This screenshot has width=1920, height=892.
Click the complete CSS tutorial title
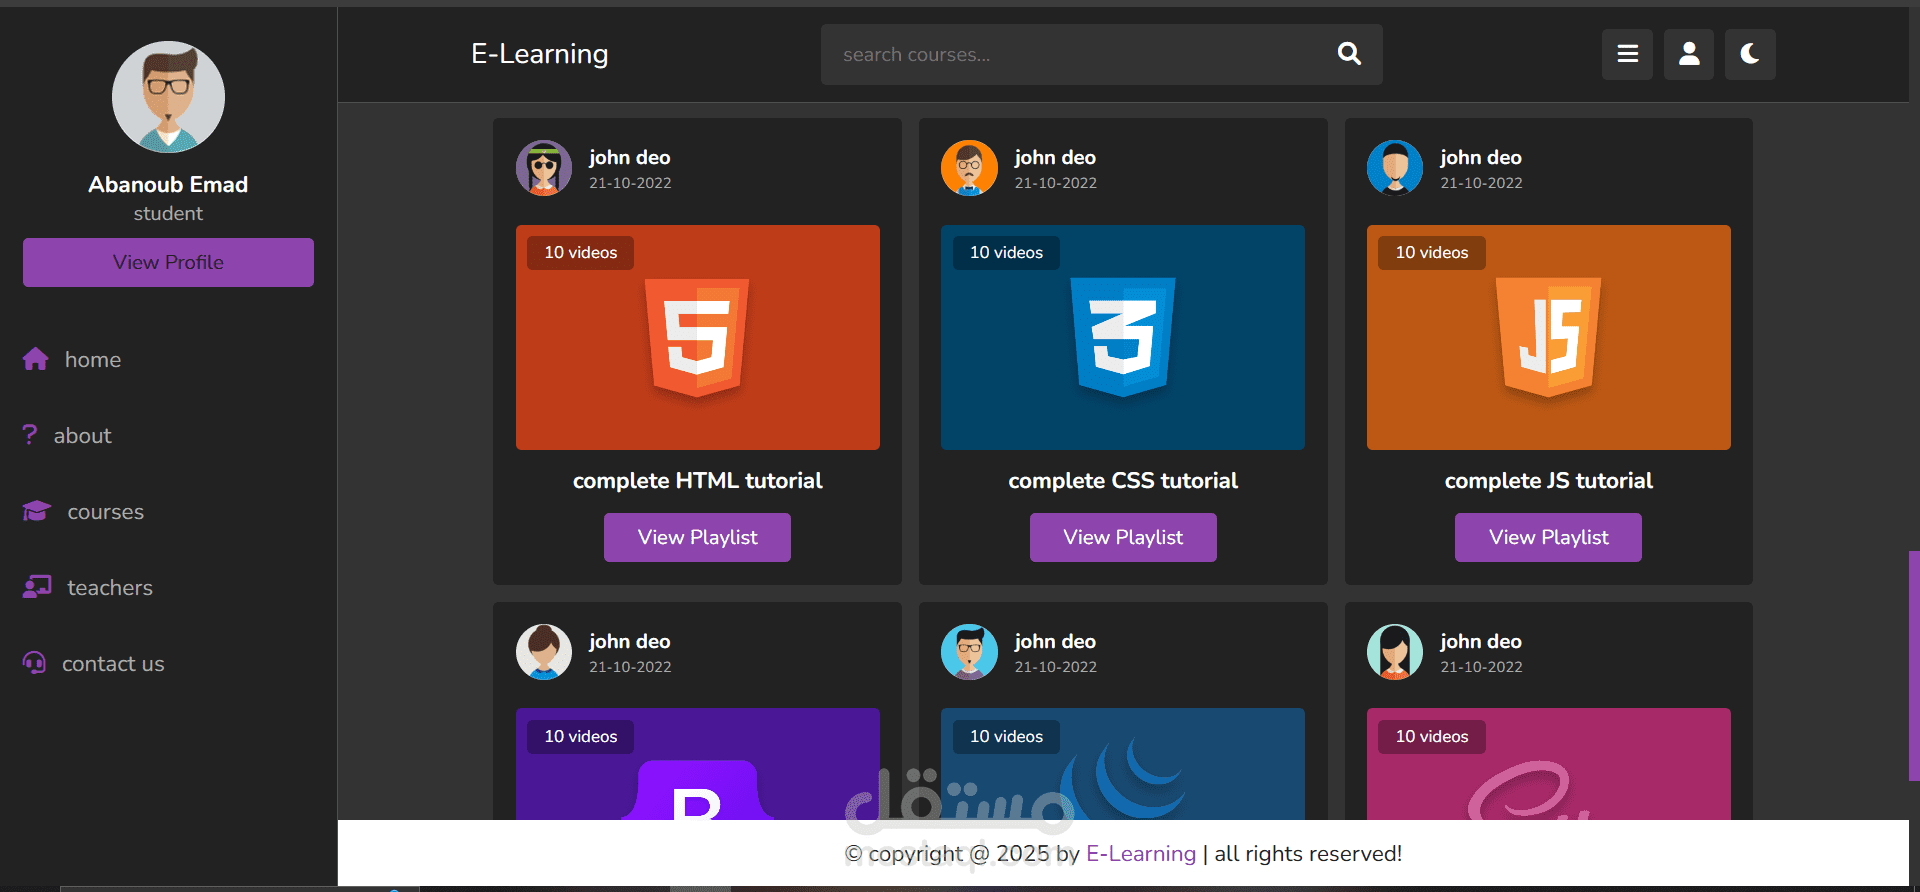coord(1123,481)
